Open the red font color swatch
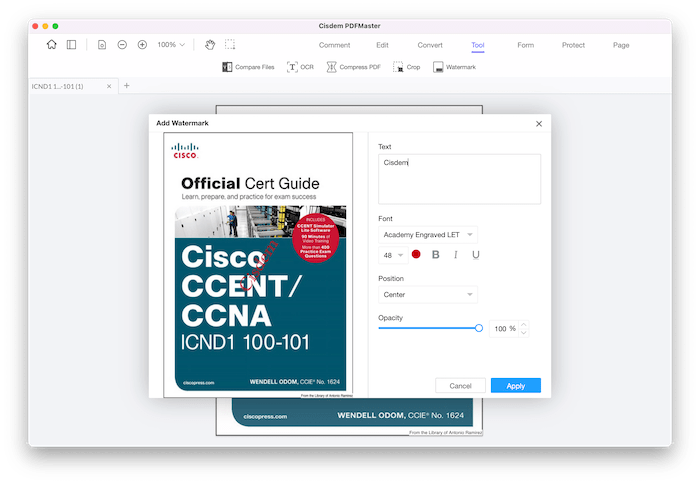 point(416,254)
